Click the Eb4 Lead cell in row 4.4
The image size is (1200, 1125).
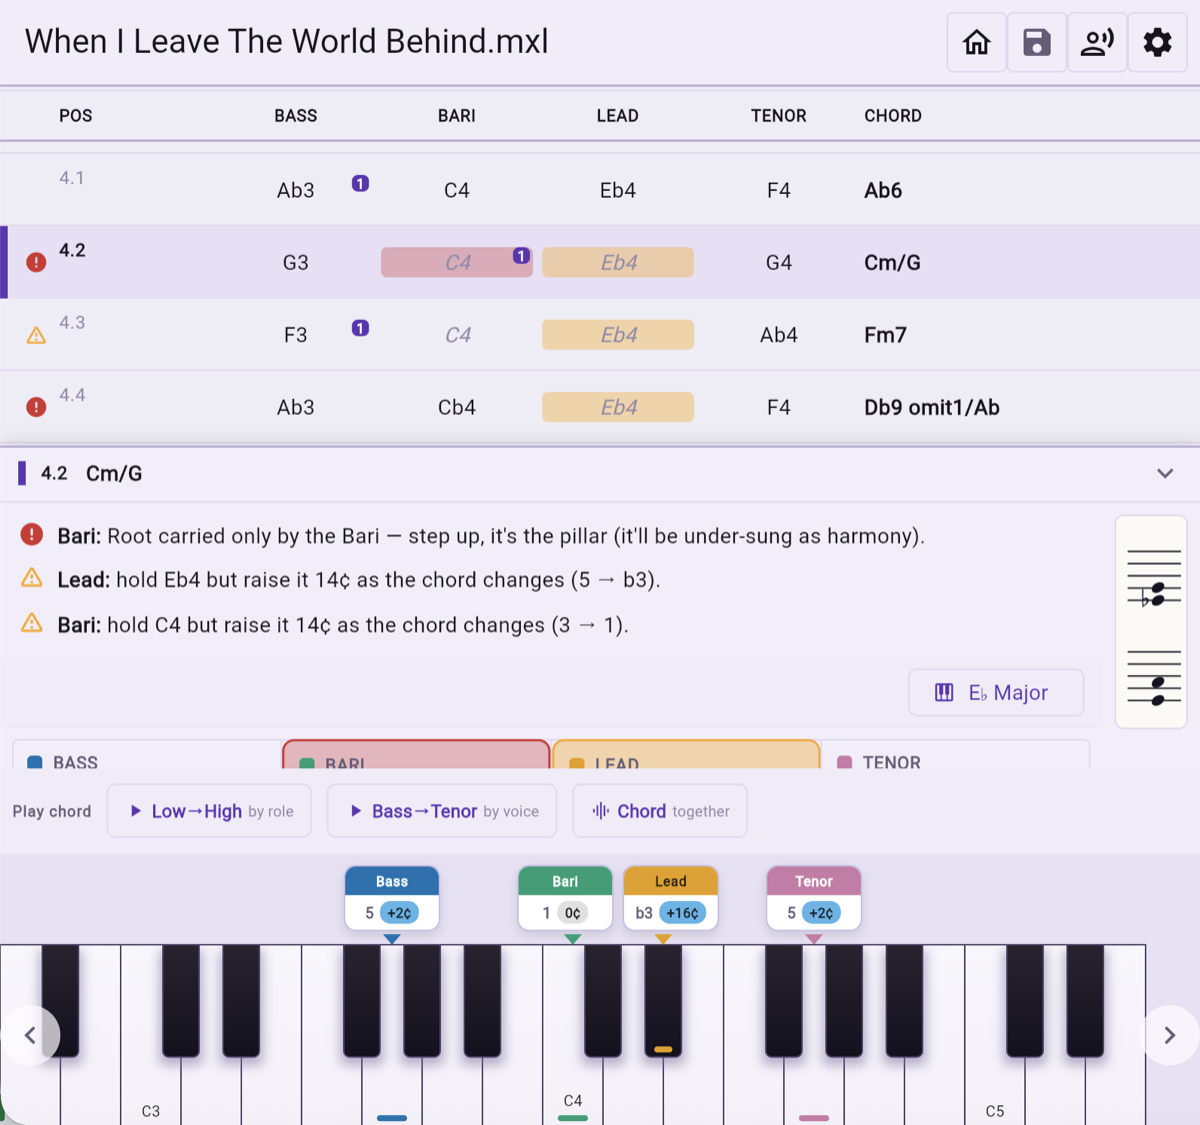(618, 407)
